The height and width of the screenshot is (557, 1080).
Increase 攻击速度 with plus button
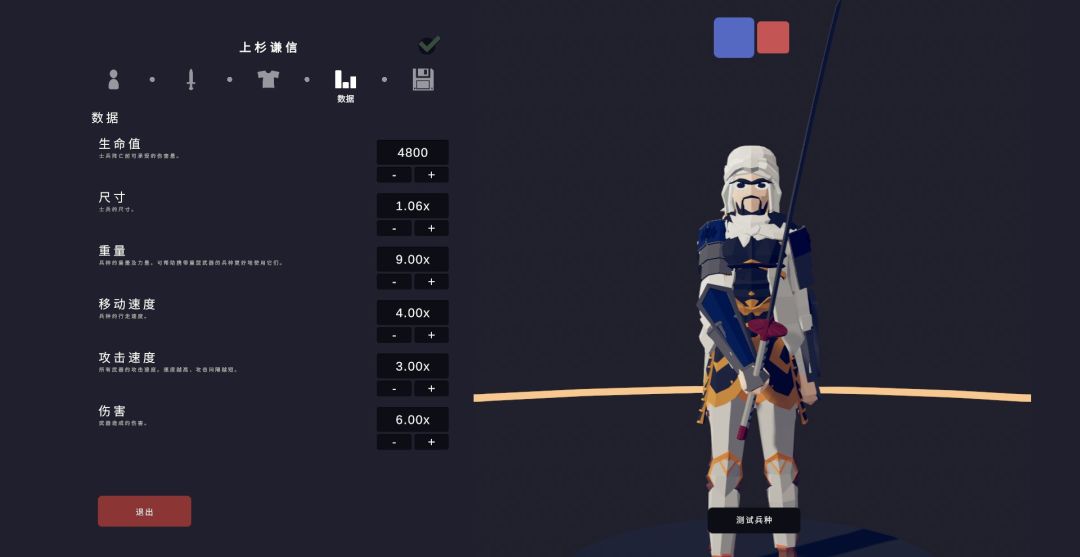coord(431,388)
